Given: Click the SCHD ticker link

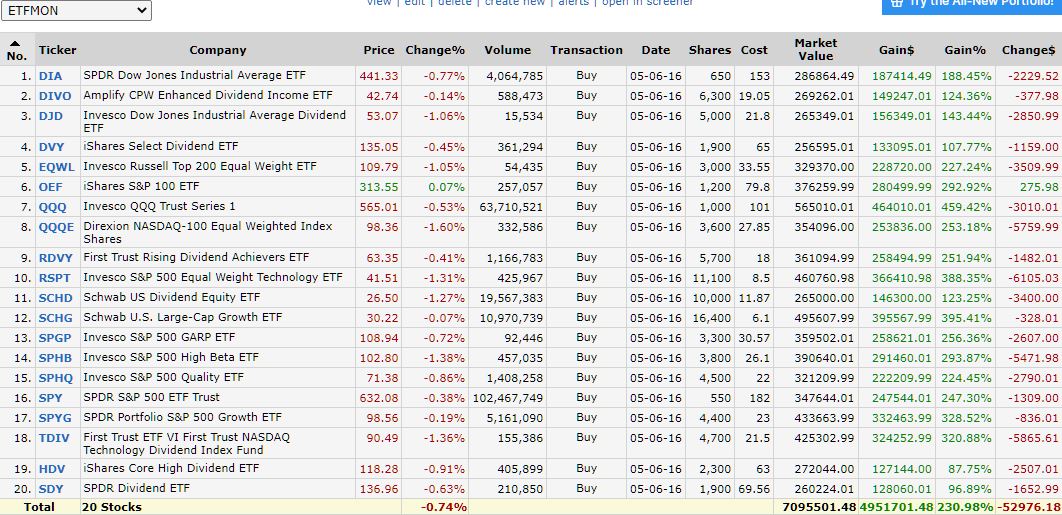Looking at the screenshot, I should click(55, 298).
